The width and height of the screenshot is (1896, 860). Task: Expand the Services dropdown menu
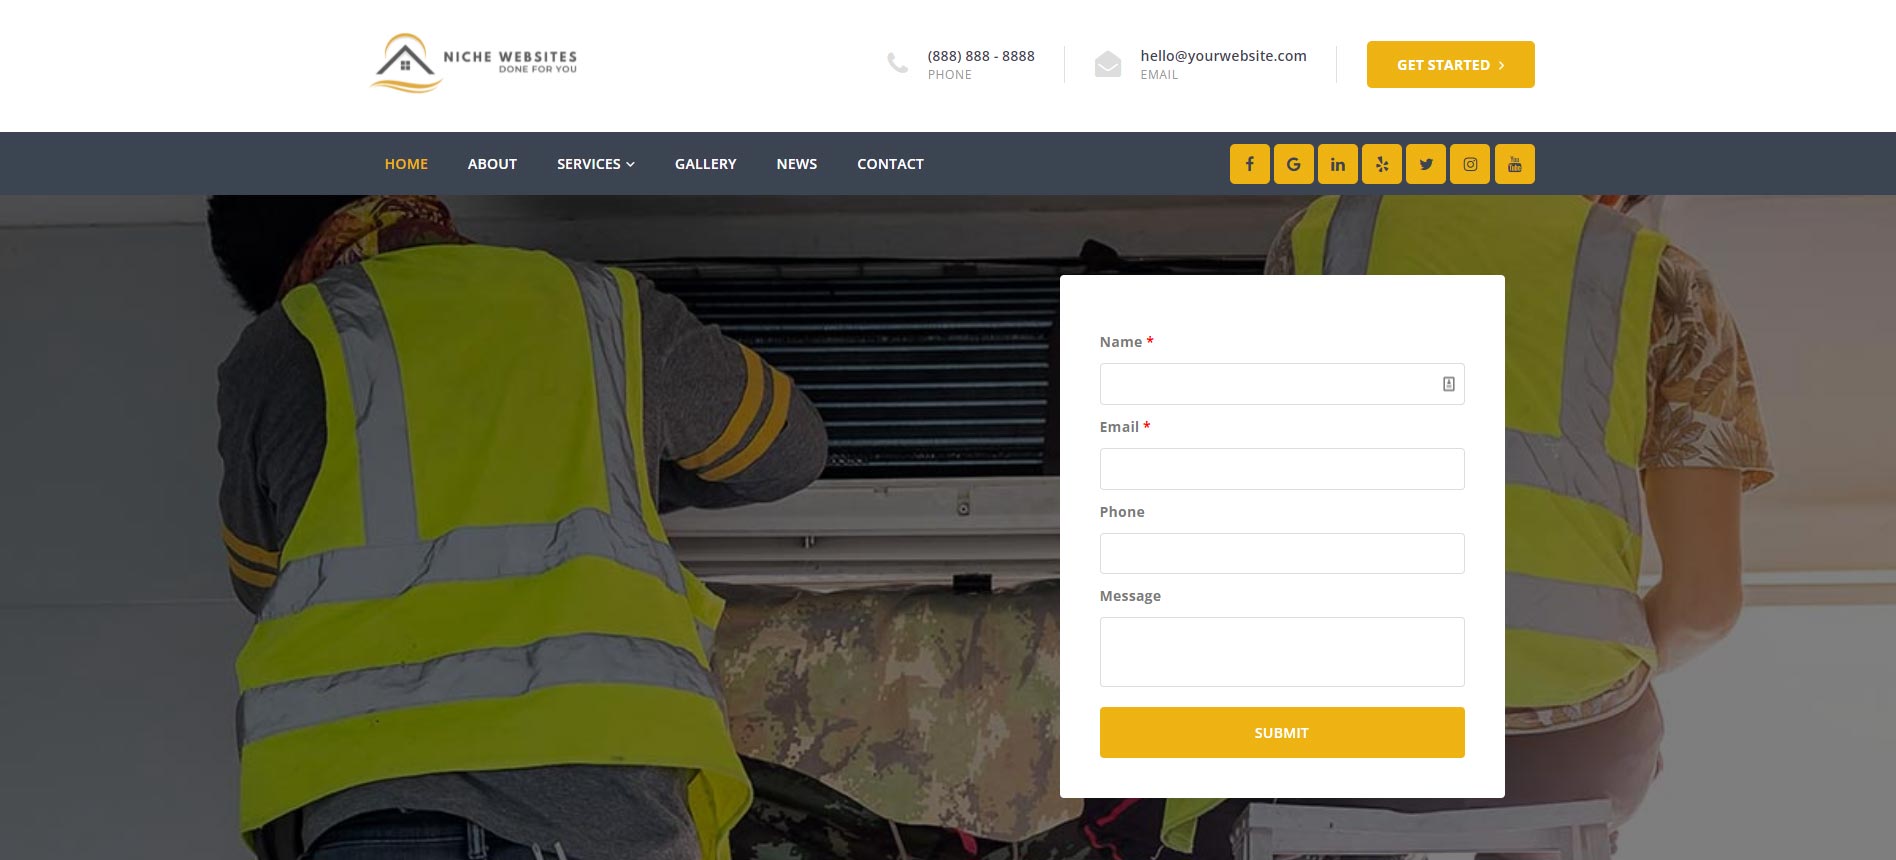pos(595,164)
